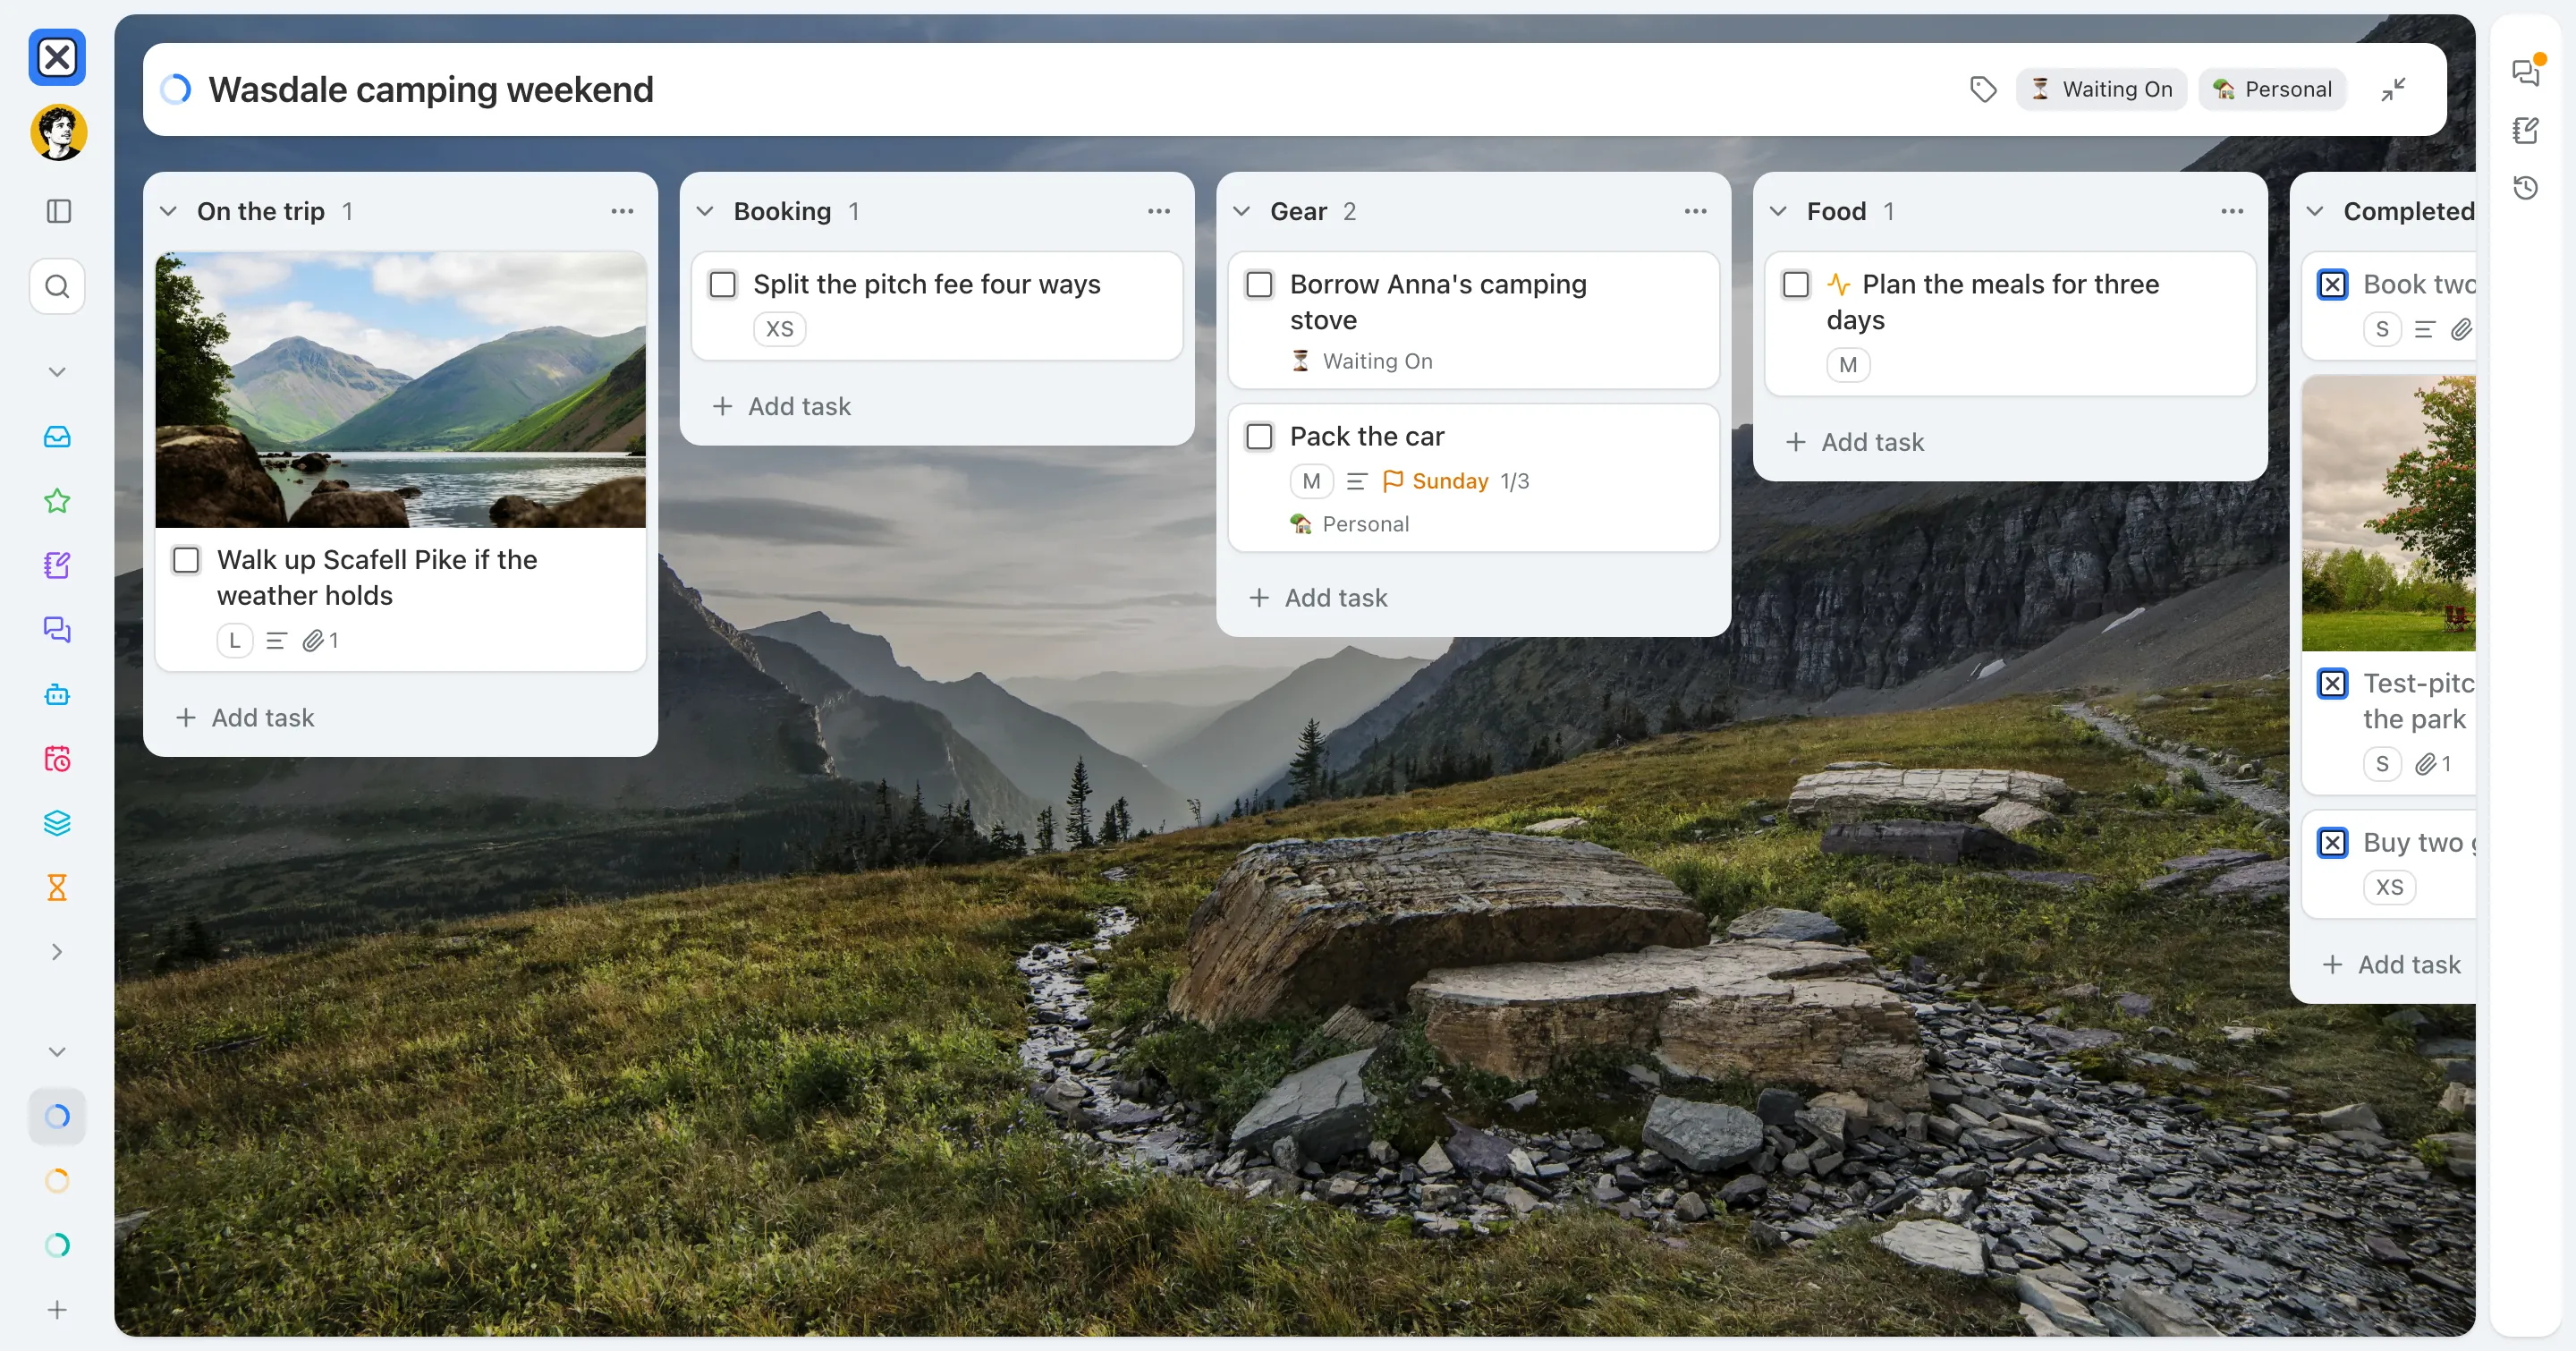
Task: Open the Food column options menu
Action: click(2233, 212)
